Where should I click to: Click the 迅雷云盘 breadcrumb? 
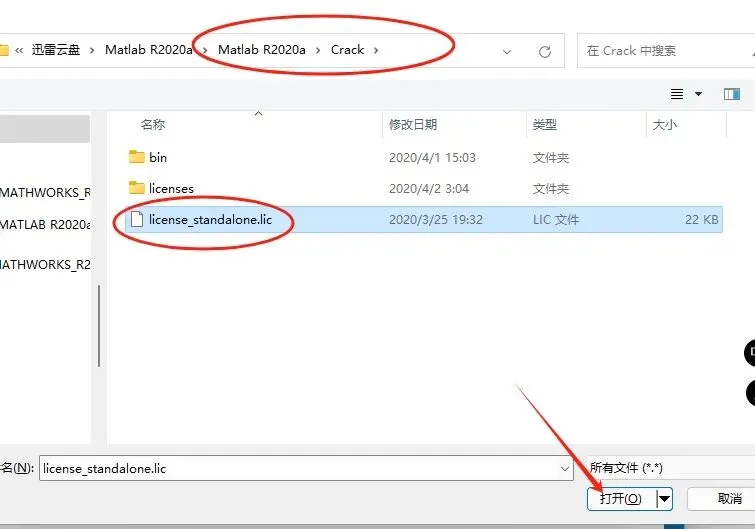(56, 50)
